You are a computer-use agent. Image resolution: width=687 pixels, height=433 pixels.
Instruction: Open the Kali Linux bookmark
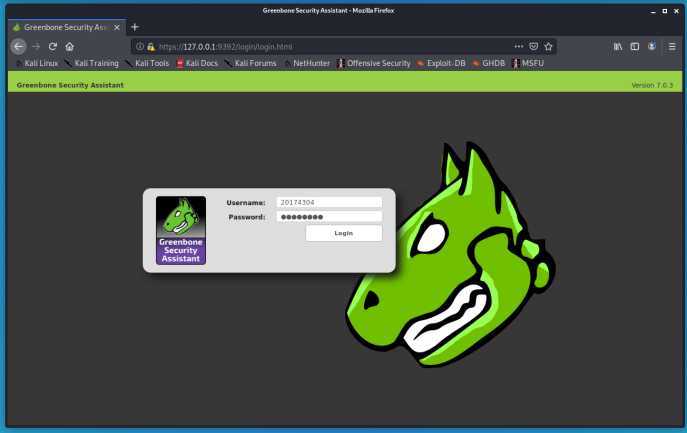(x=37, y=63)
